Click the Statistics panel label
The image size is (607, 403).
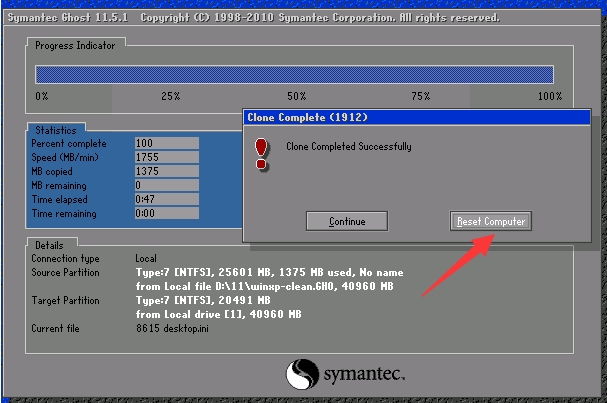[56, 130]
